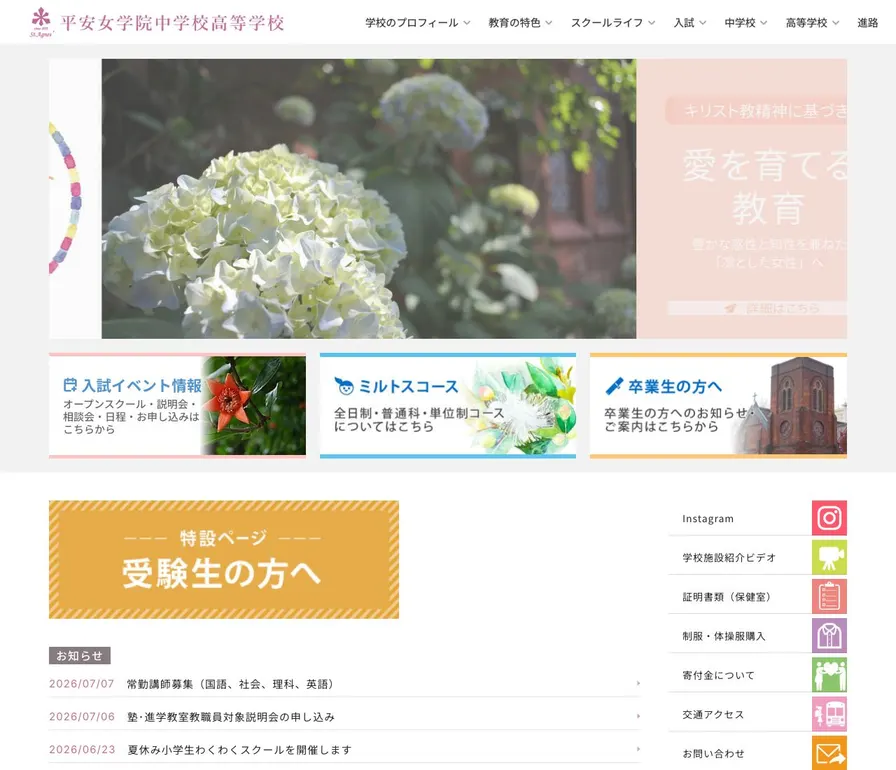Open the 証明書類（保健室） link
Image resolution: width=896 pixels, height=770 pixels.
727,597
